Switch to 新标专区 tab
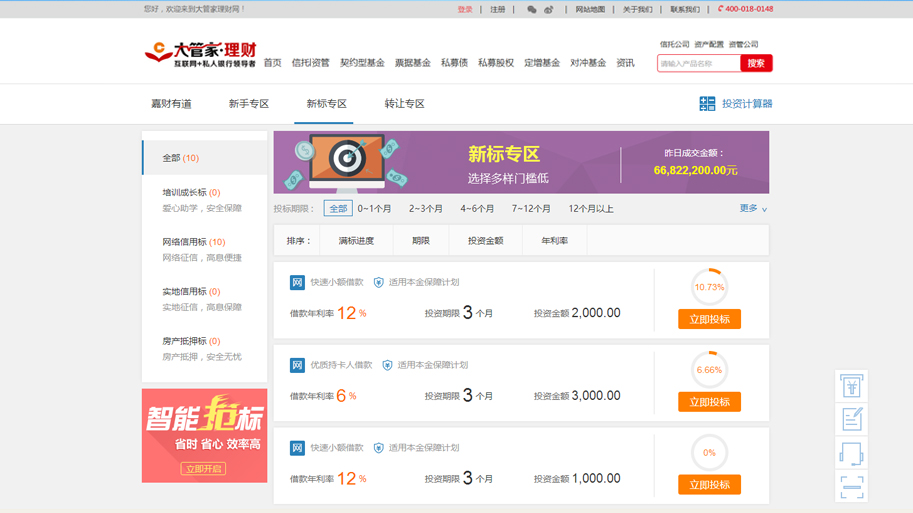This screenshot has width=913, height=513. 327,104
